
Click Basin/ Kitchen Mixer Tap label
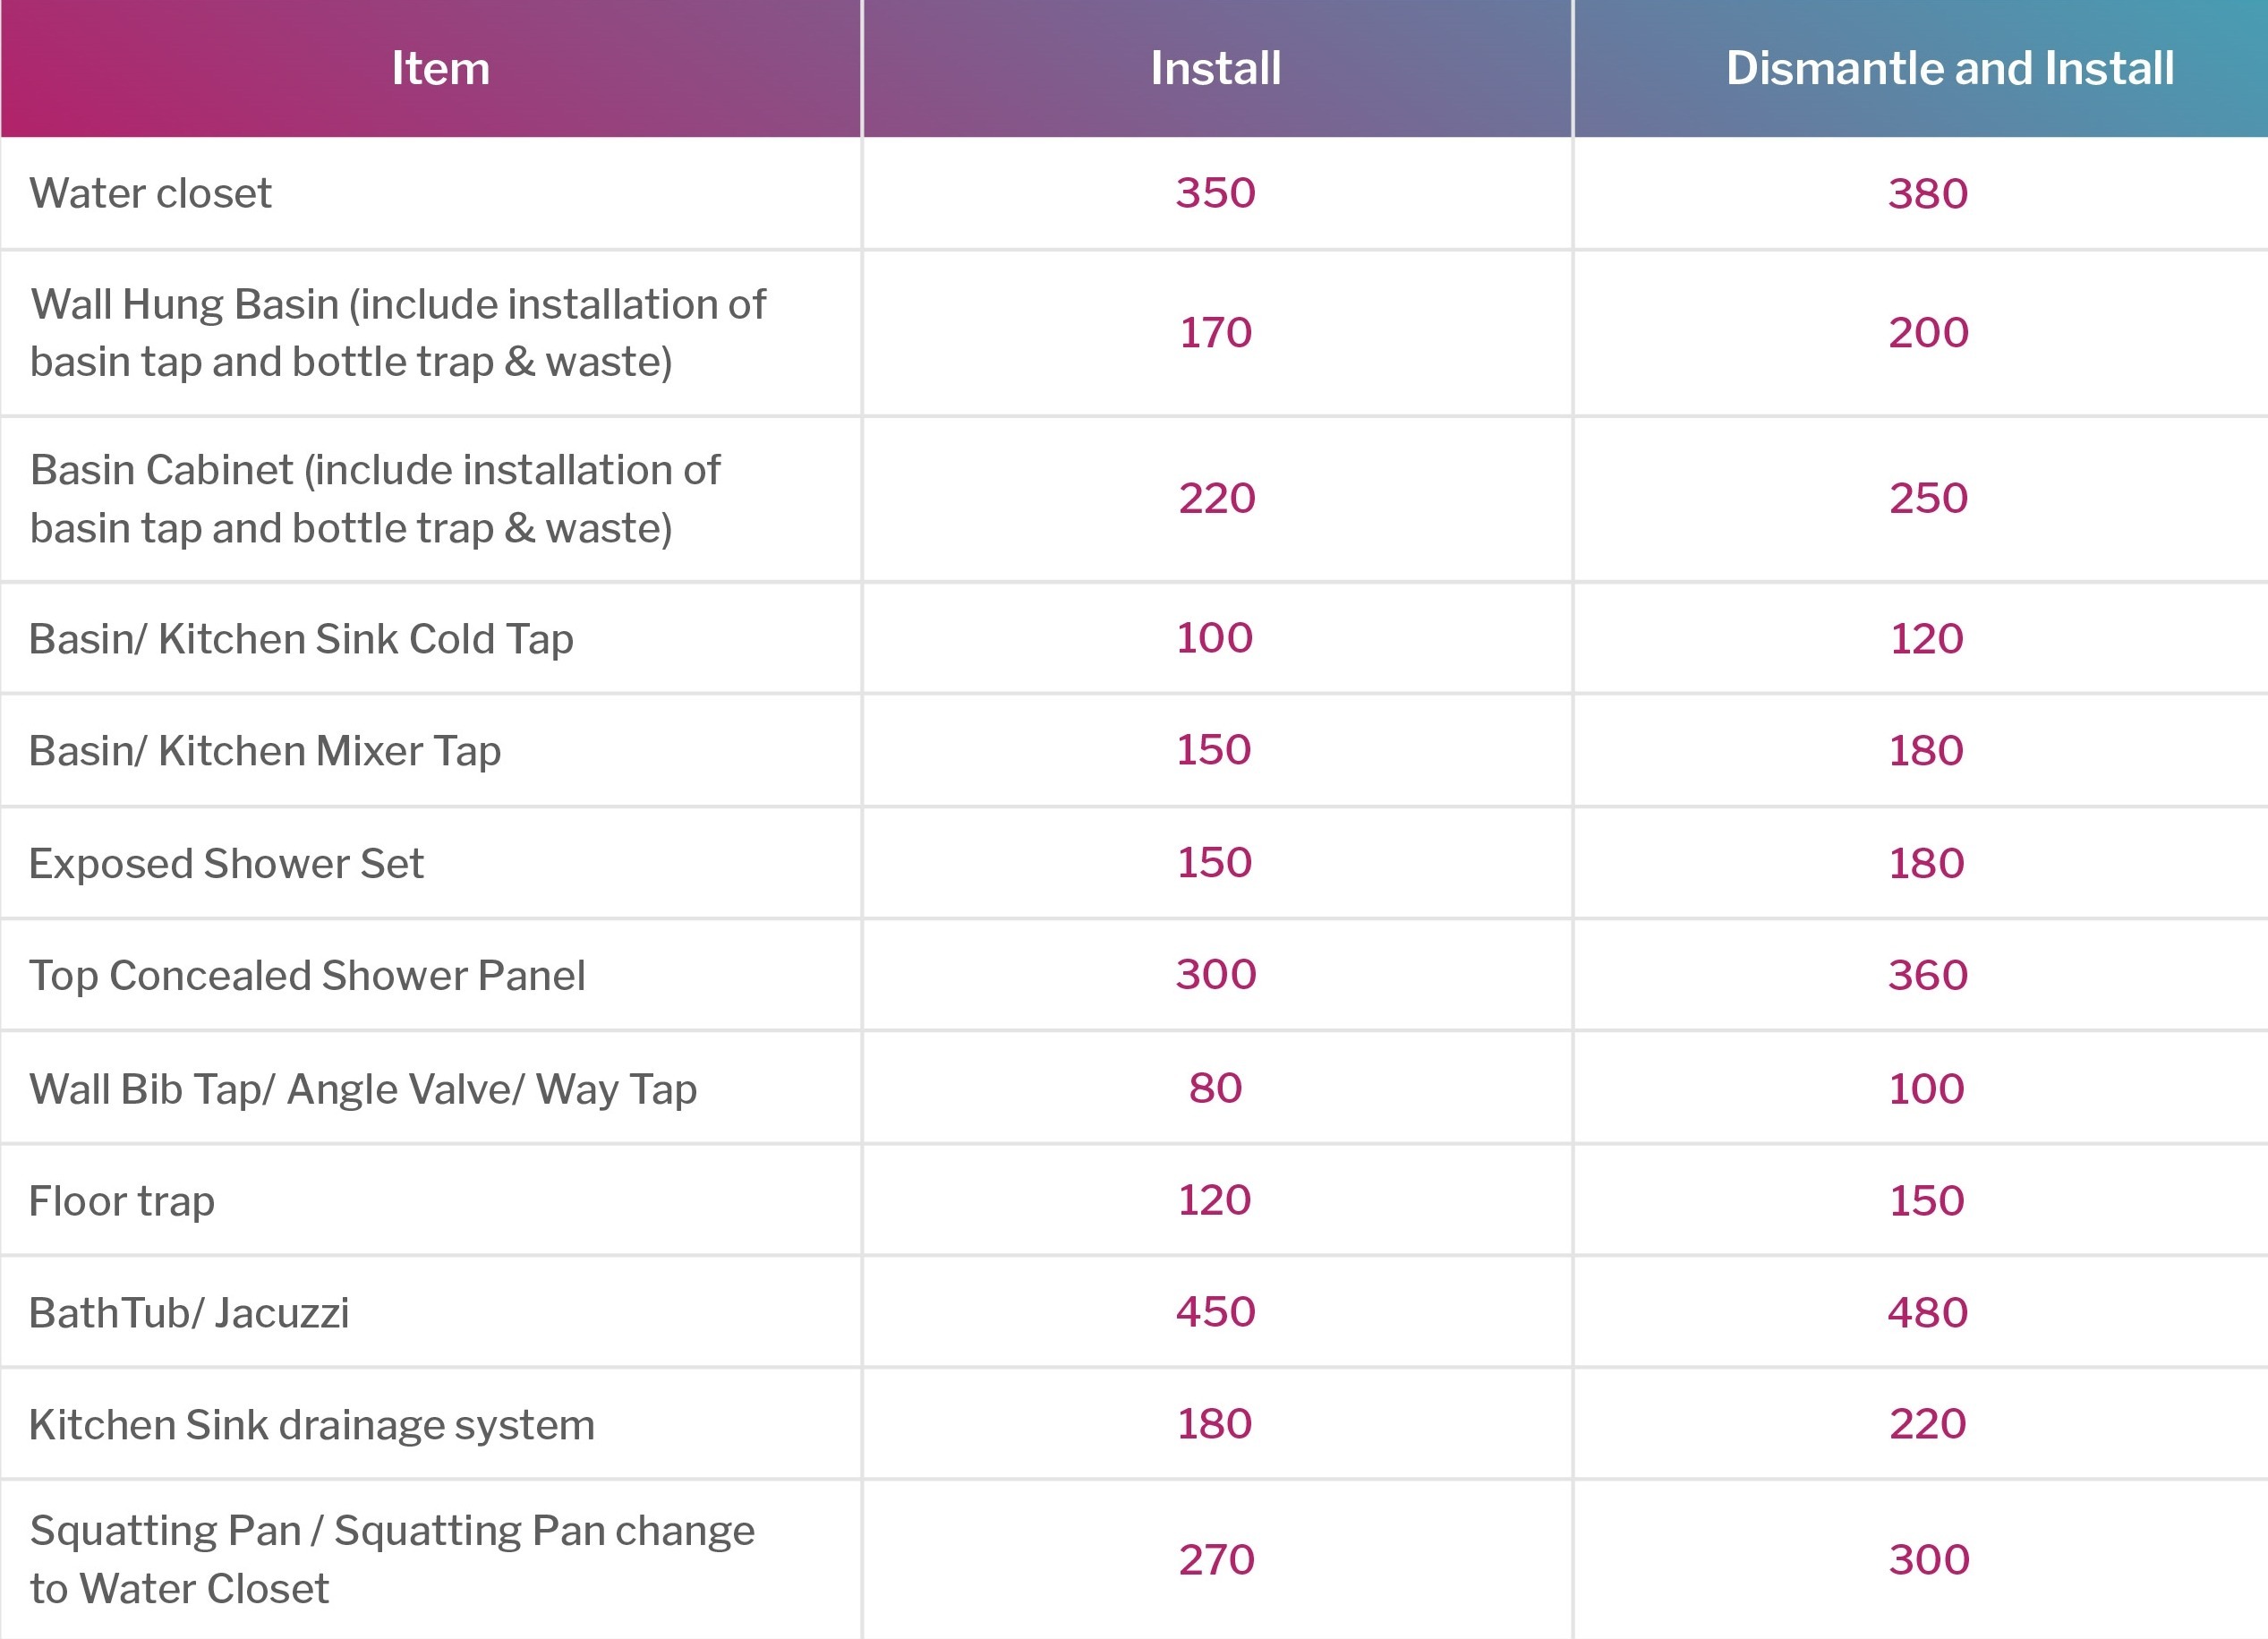[x=265, y=751]
